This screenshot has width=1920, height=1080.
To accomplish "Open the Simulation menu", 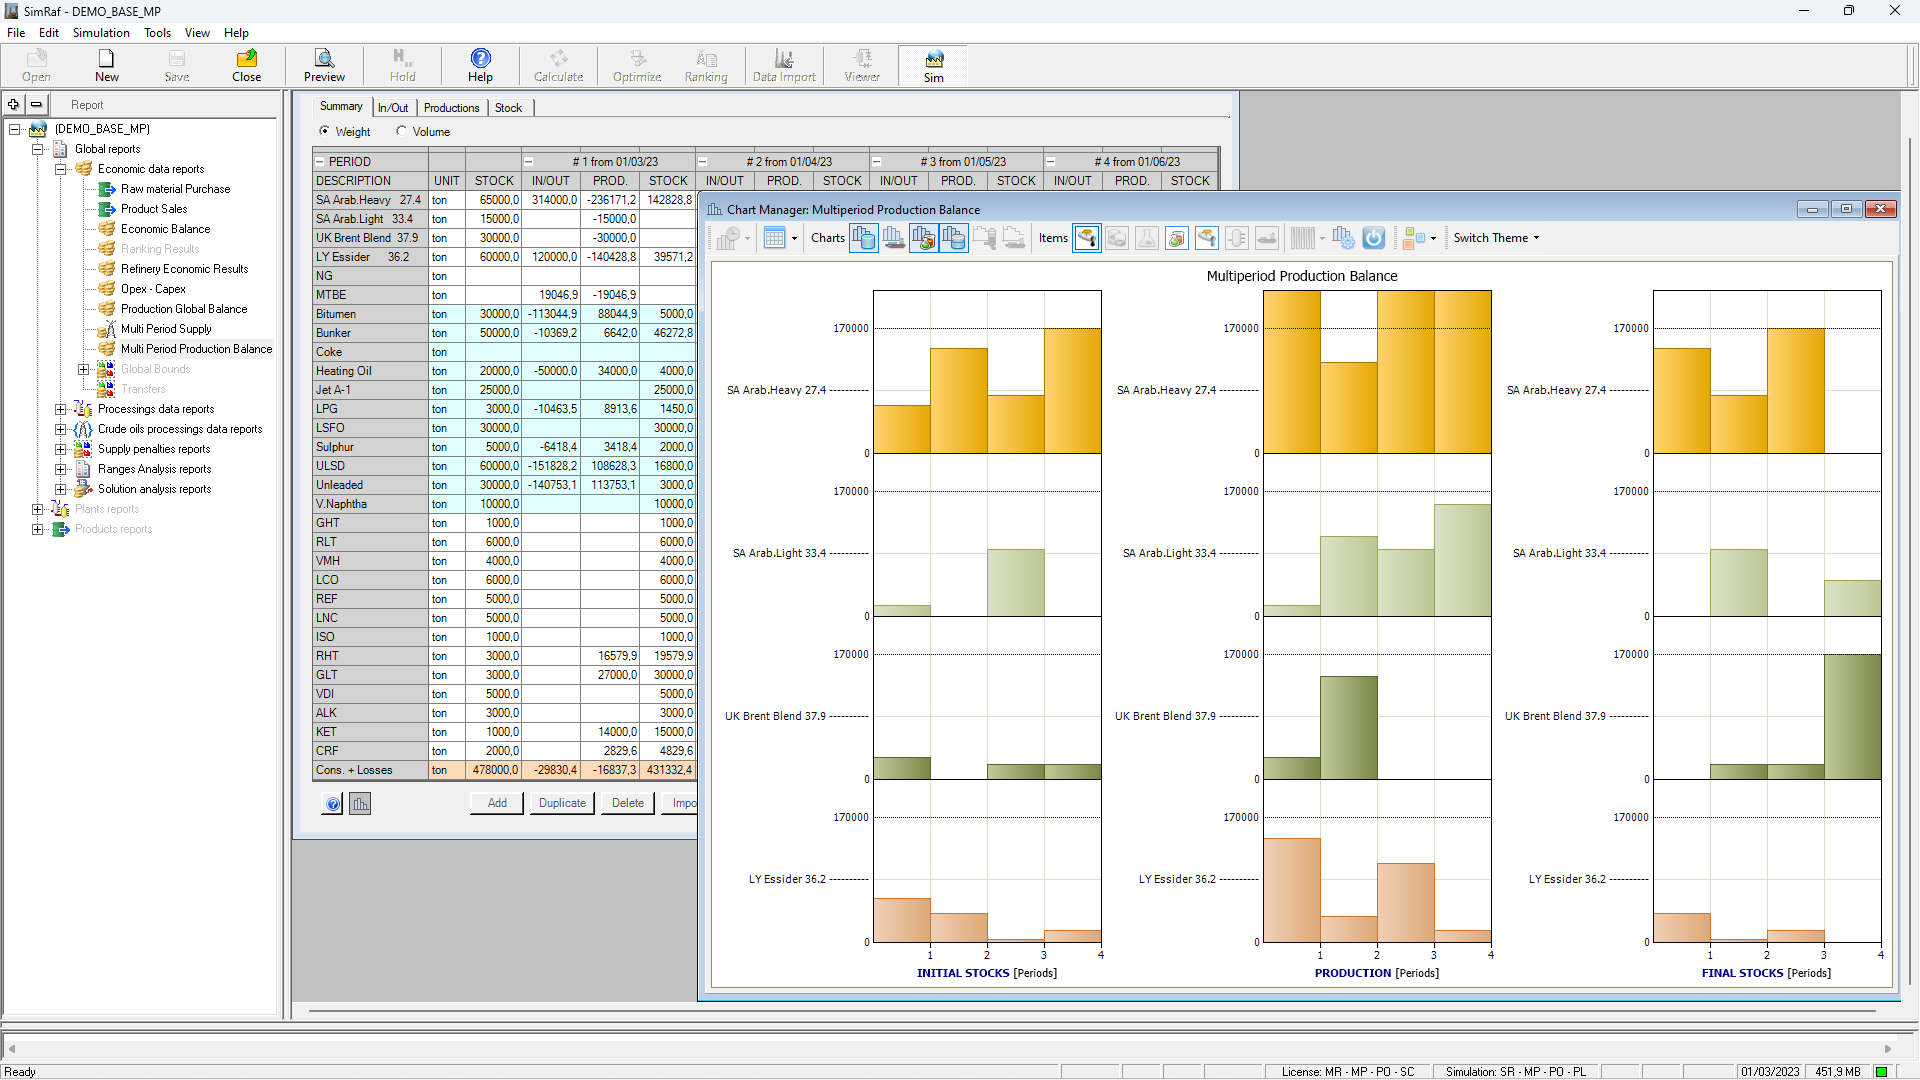I will pos(101,33).
